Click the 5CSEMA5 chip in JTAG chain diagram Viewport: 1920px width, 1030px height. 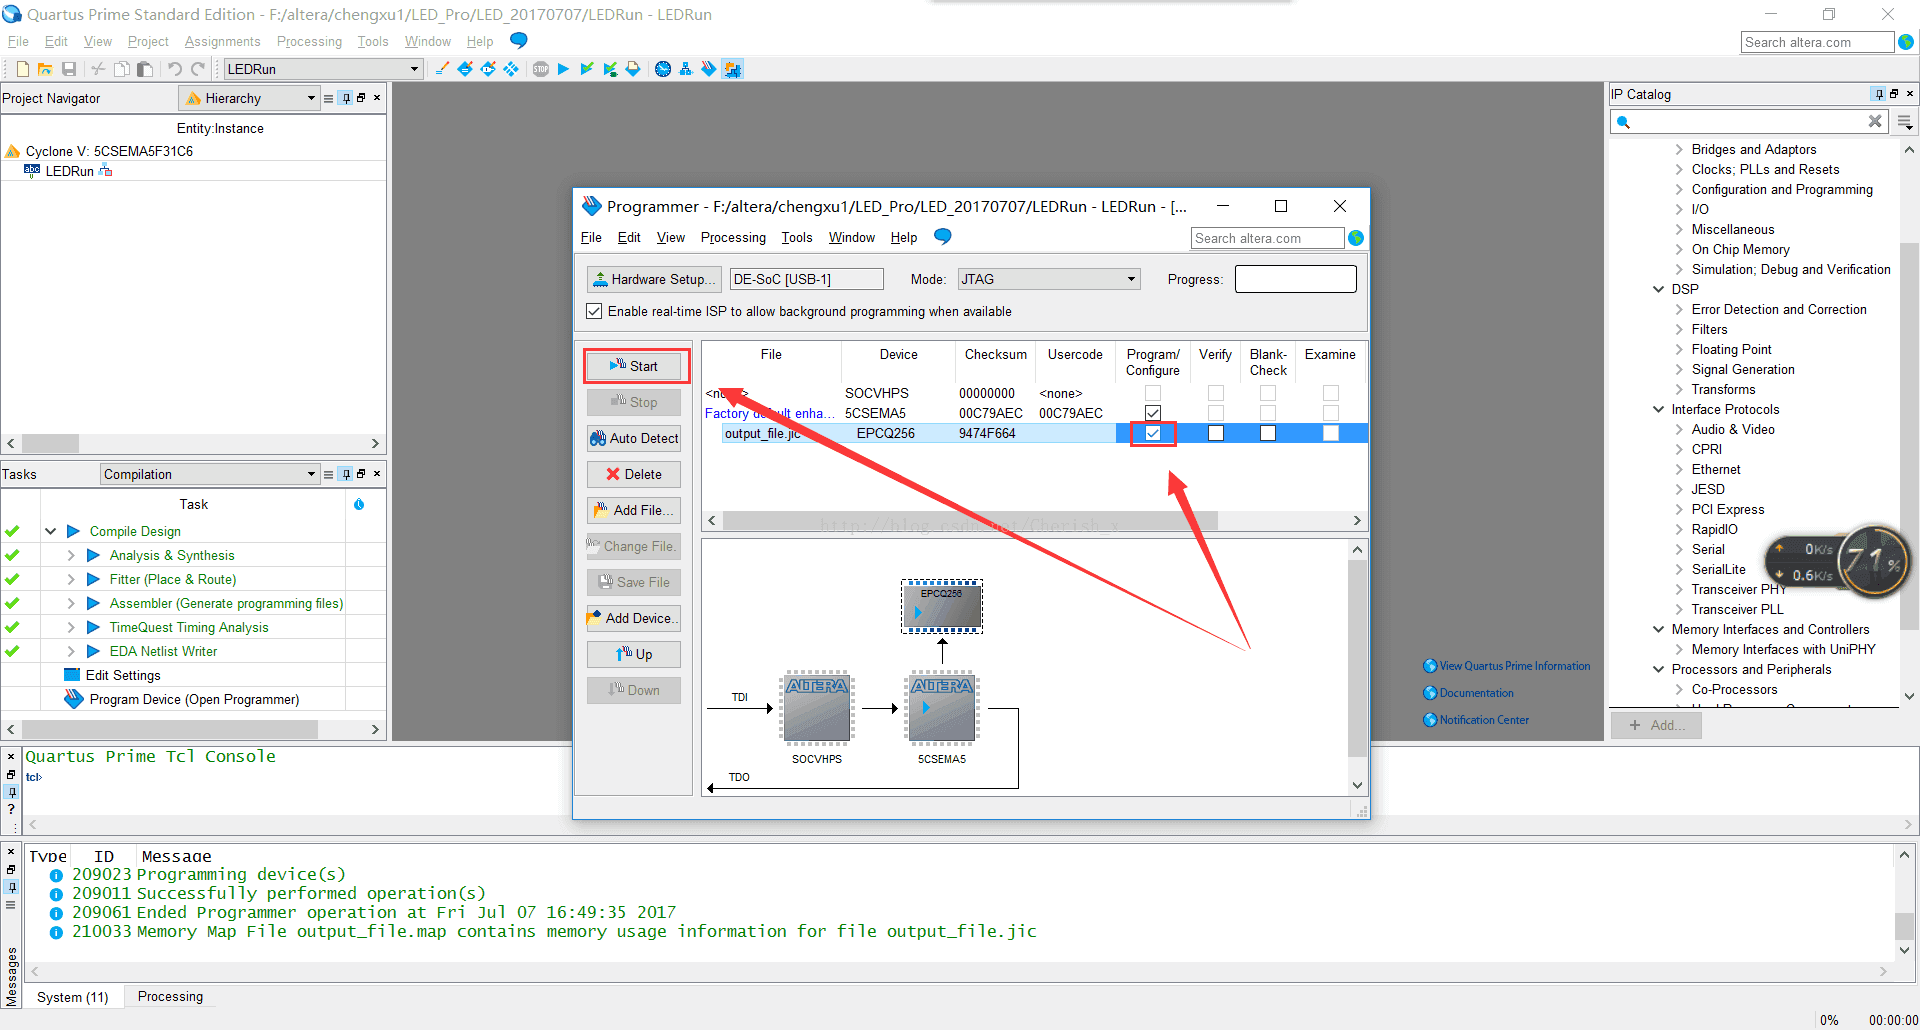[x=942, y=708]
